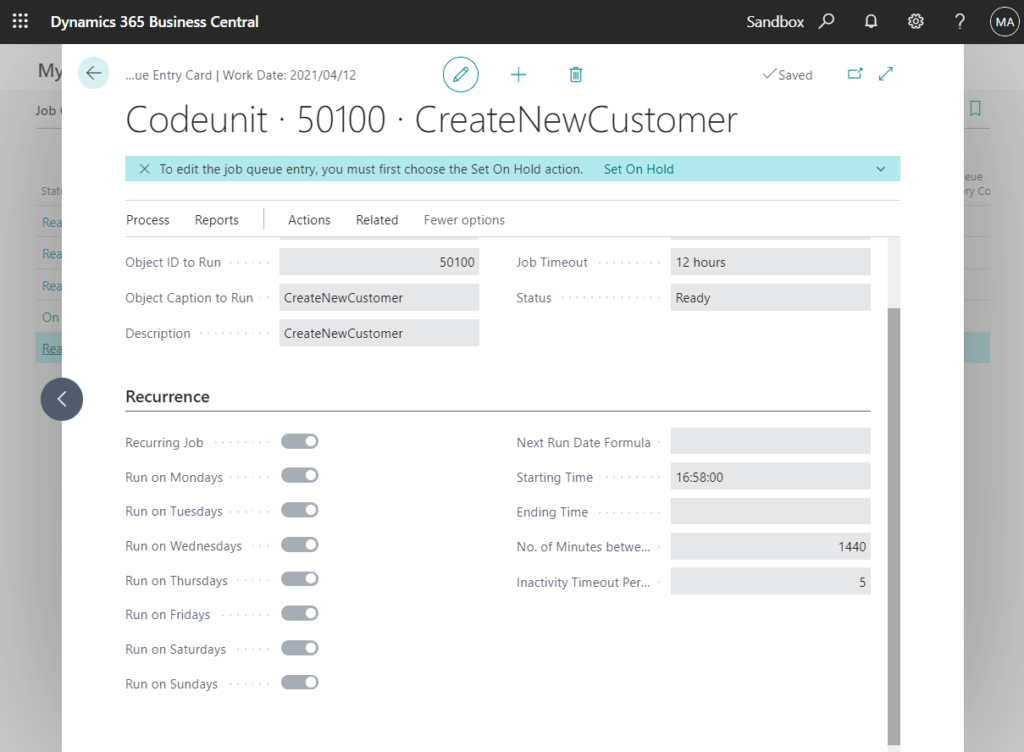Switch to the Reports menu

pos(216,220)
